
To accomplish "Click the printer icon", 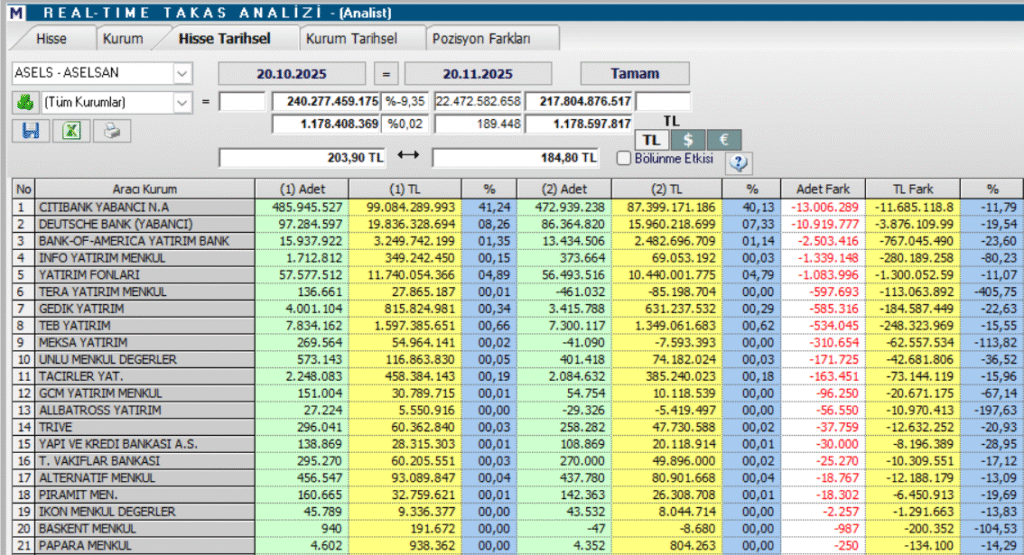I will pyautogui.click(x=112, y=130).
